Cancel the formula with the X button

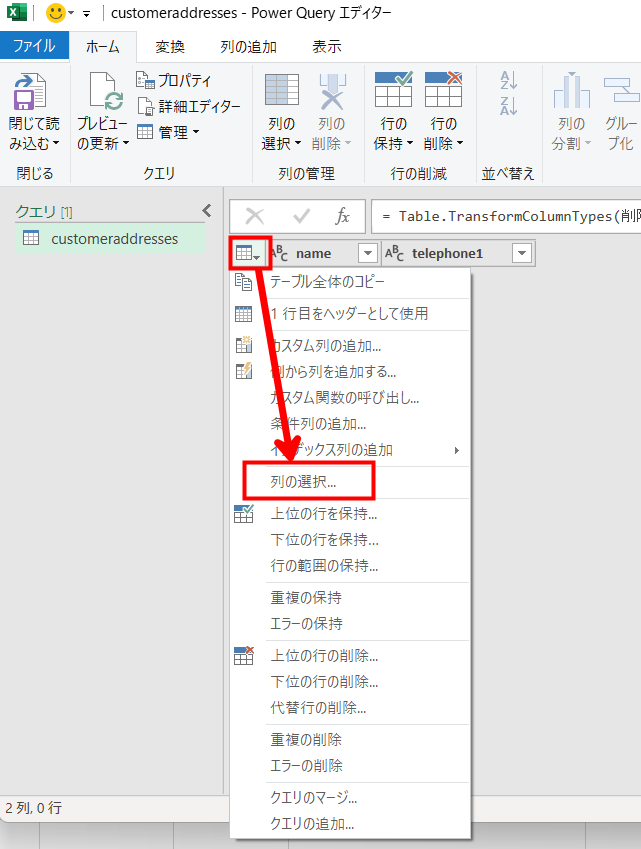[x=254, y=217]
